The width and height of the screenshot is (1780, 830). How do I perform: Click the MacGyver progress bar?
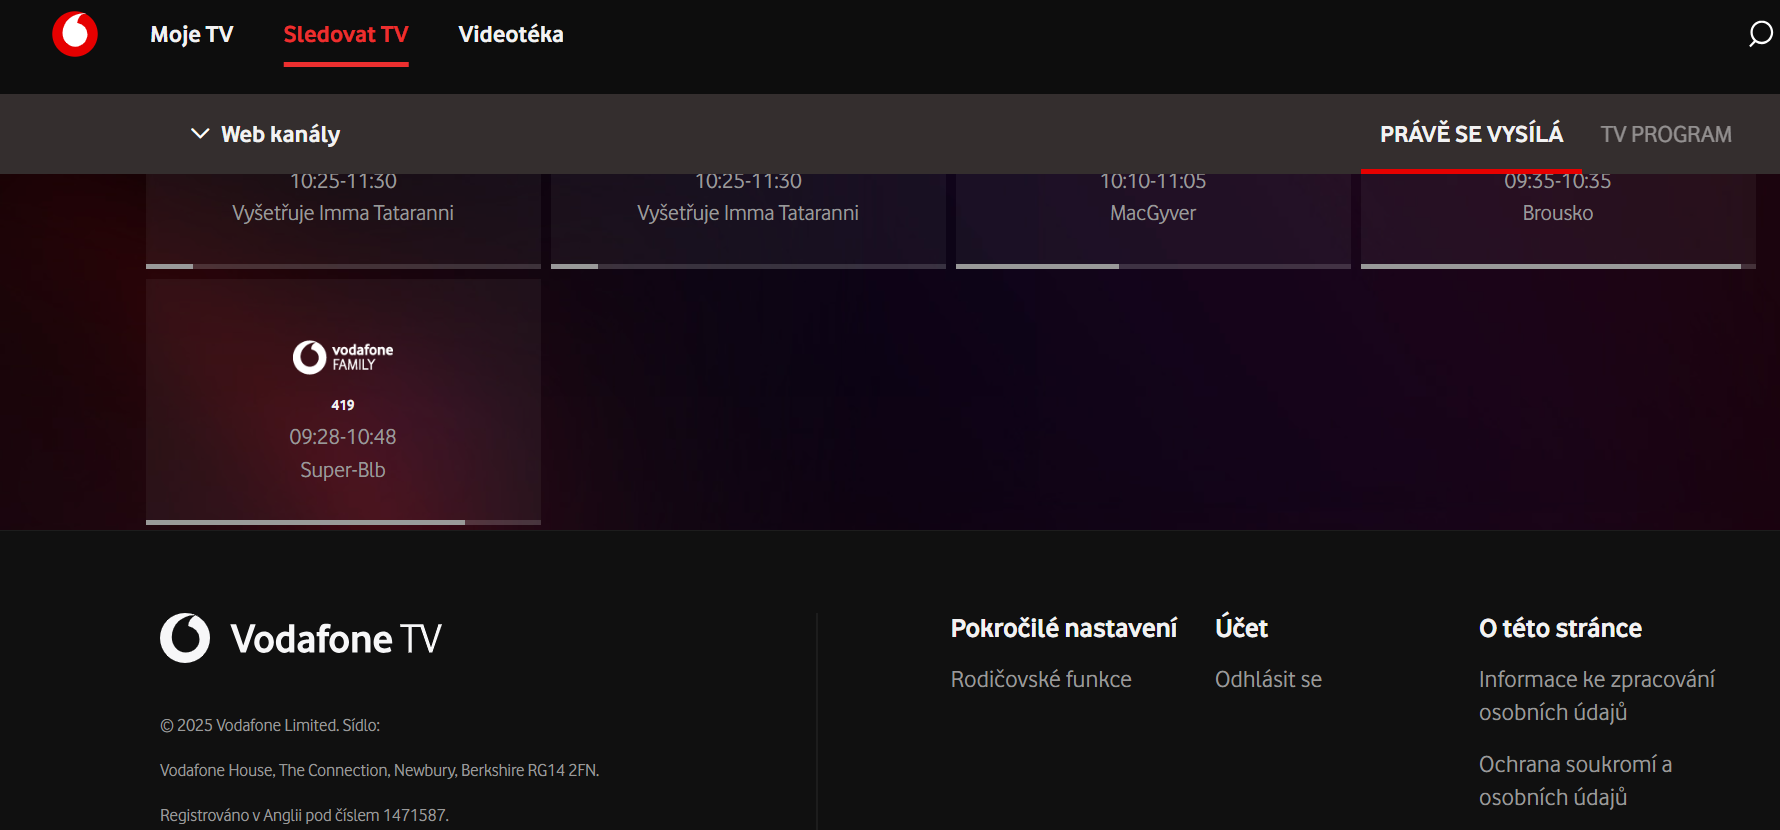[1153, 266]
